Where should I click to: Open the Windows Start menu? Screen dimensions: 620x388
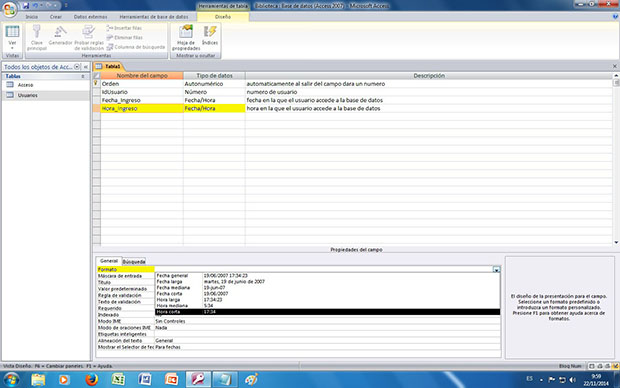click(11, 380)
